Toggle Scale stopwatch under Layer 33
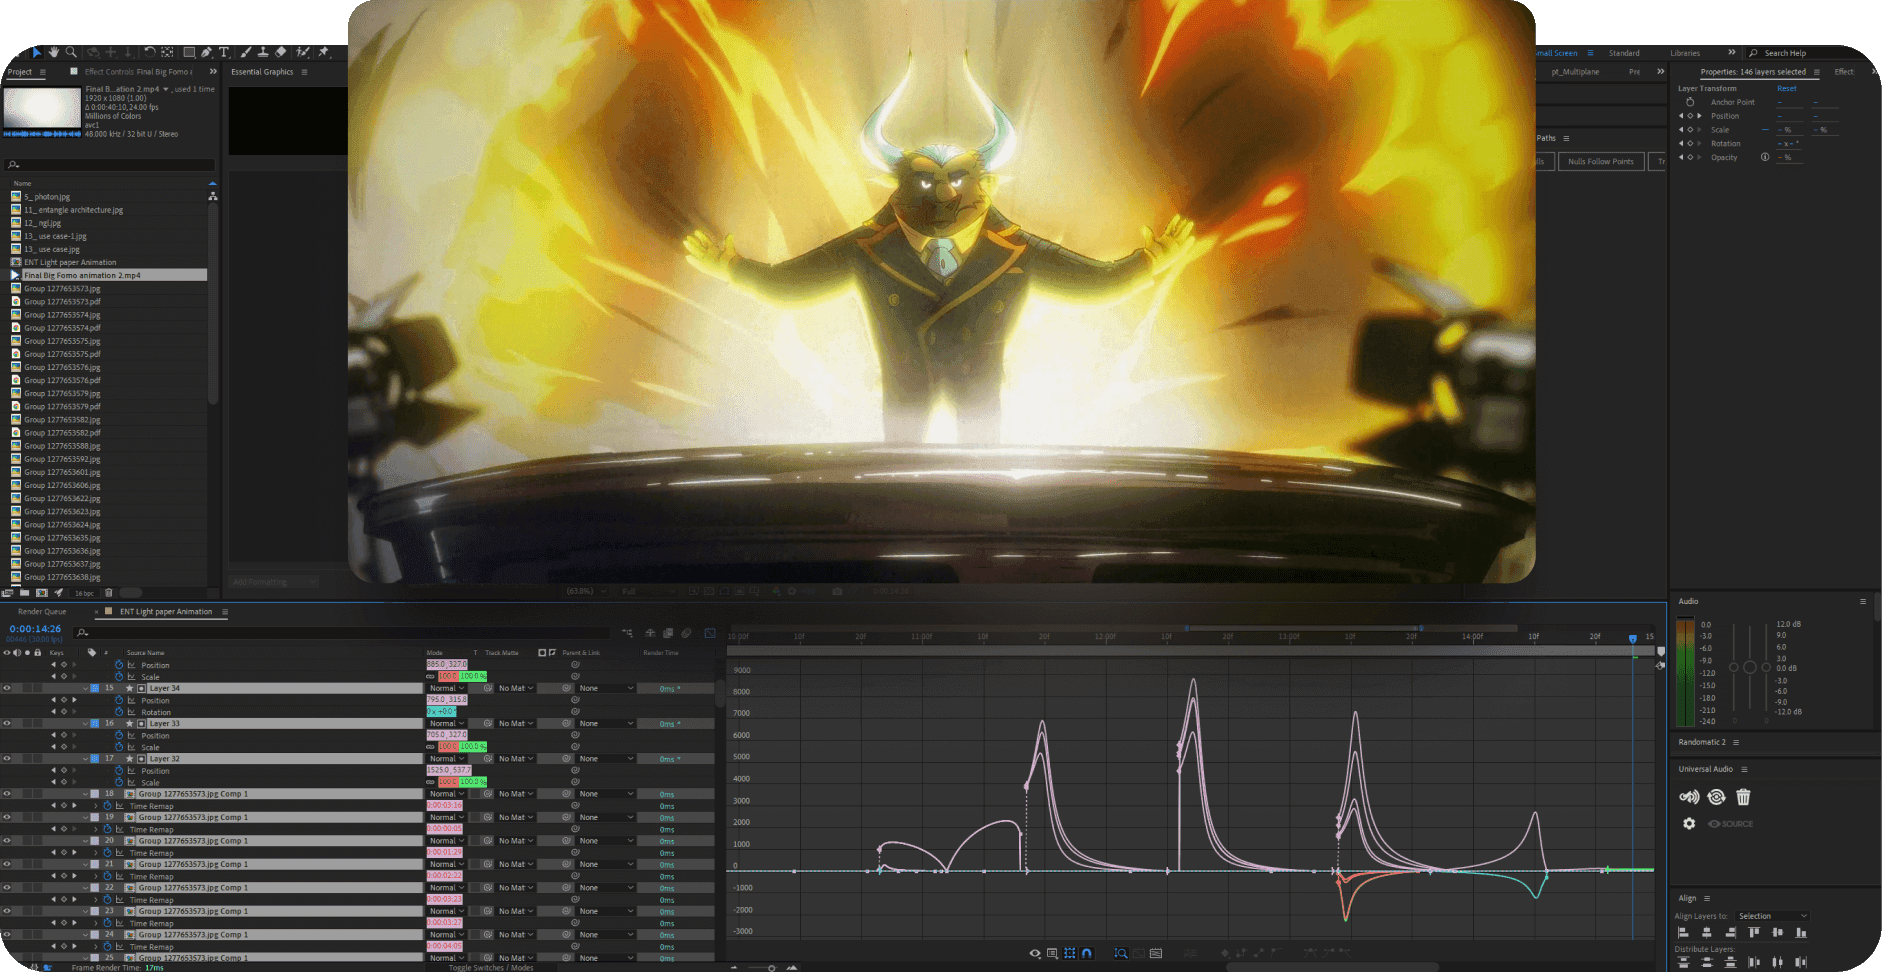Viewport: 1882px width, 972px height. click(119, 747)
